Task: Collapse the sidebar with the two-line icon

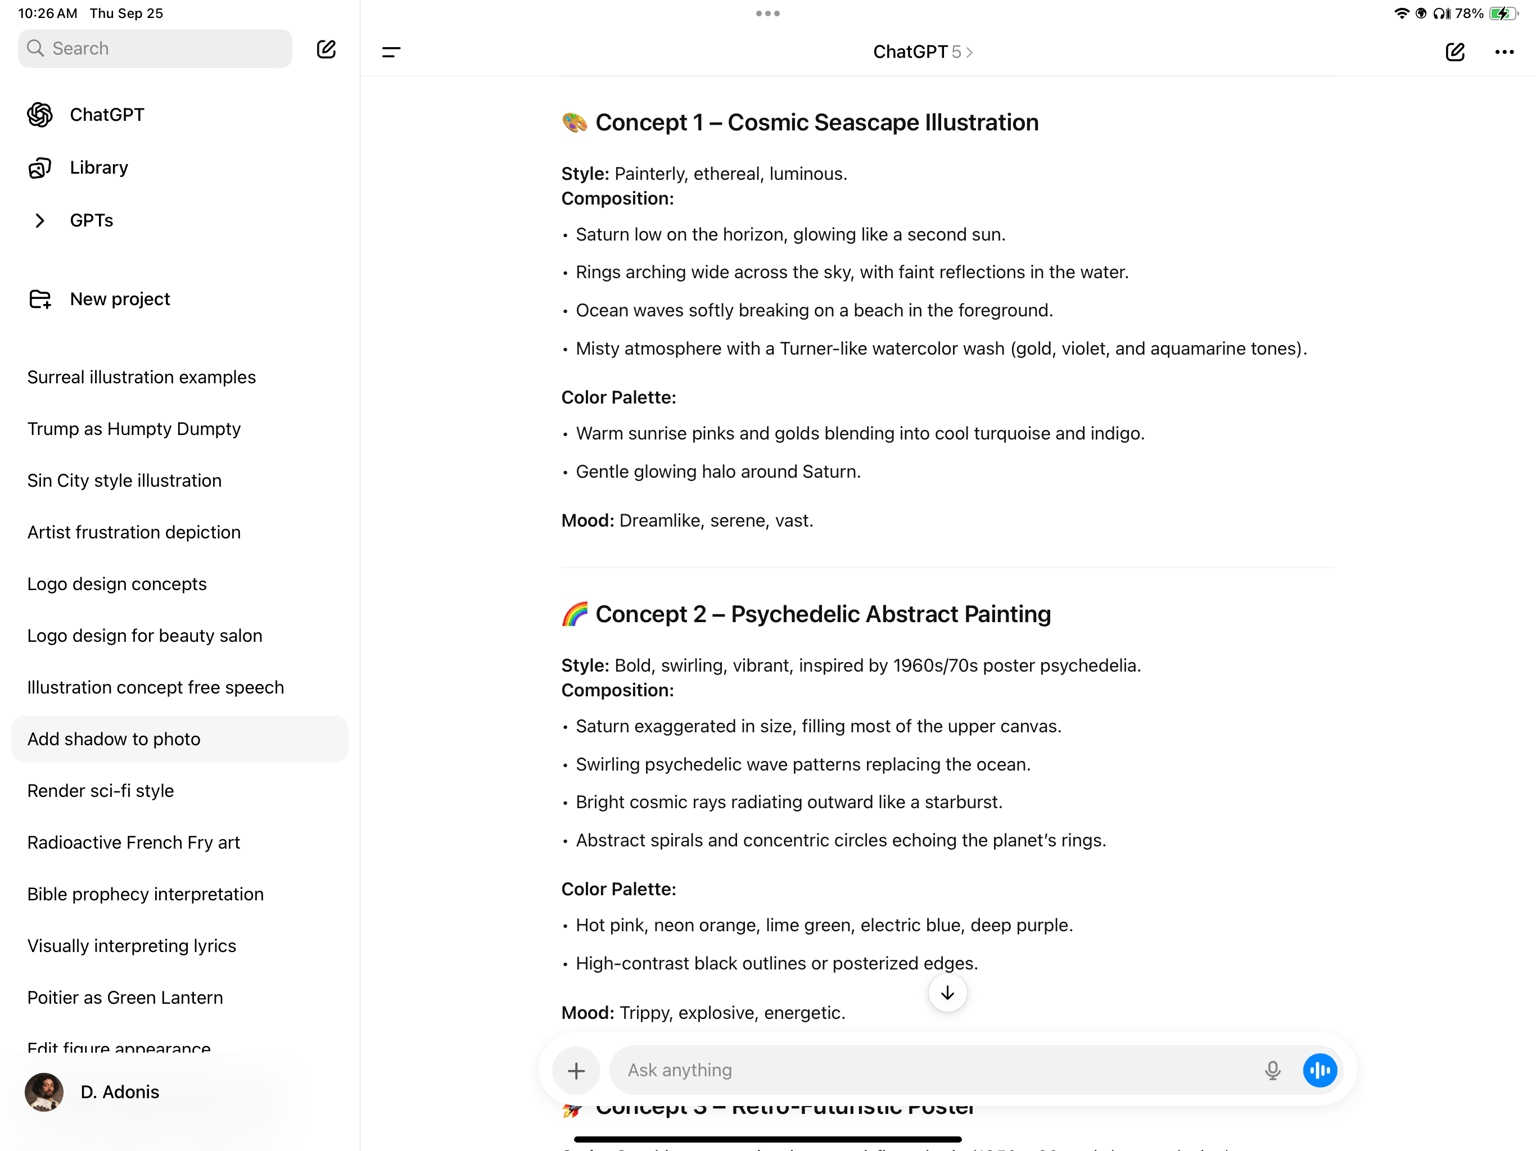Action: point(391,52)
